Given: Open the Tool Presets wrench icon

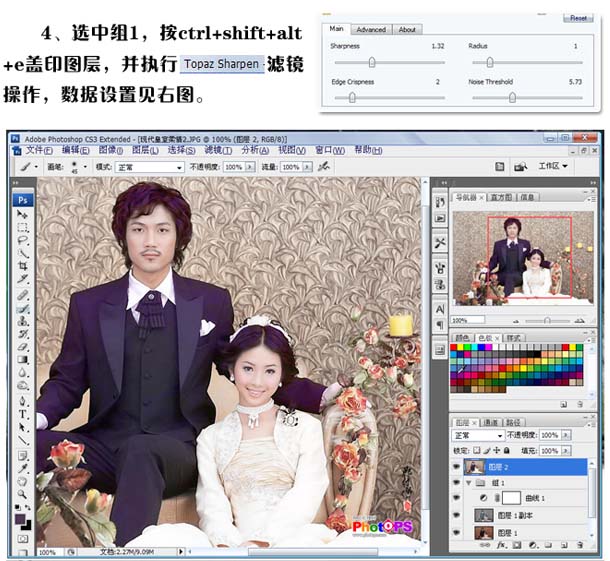Looking at the screenshot, I should point(440,244).
